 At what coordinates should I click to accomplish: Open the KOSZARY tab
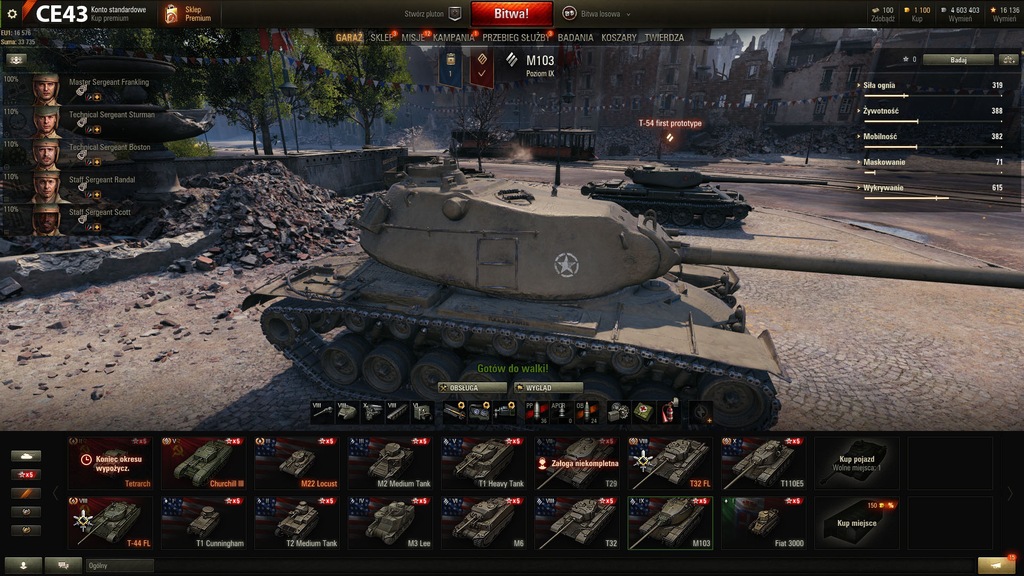point(618,38)
